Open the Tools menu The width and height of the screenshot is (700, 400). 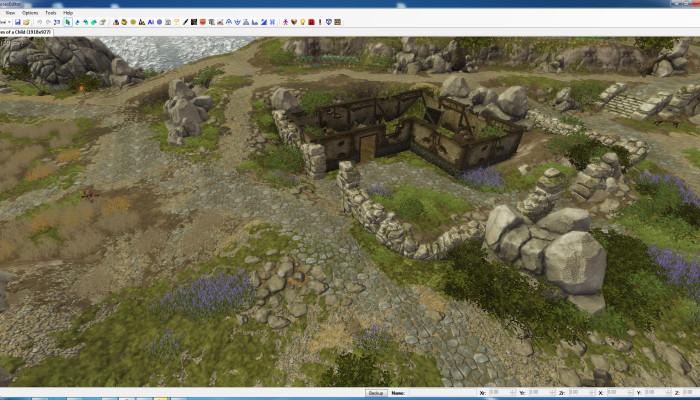pyautogui.click(x=50, y=13)
